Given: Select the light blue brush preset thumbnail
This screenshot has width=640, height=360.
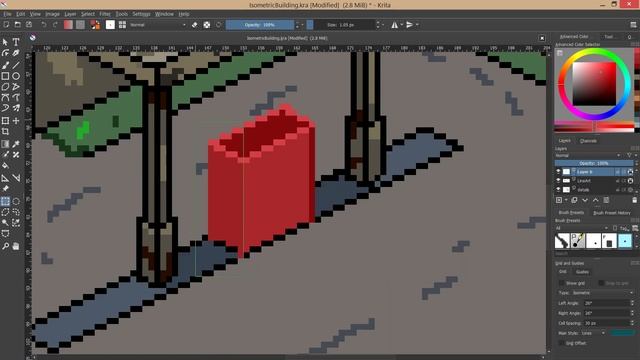Looking at the screenshot, I should pyautogui.click(x=625, y=241).
